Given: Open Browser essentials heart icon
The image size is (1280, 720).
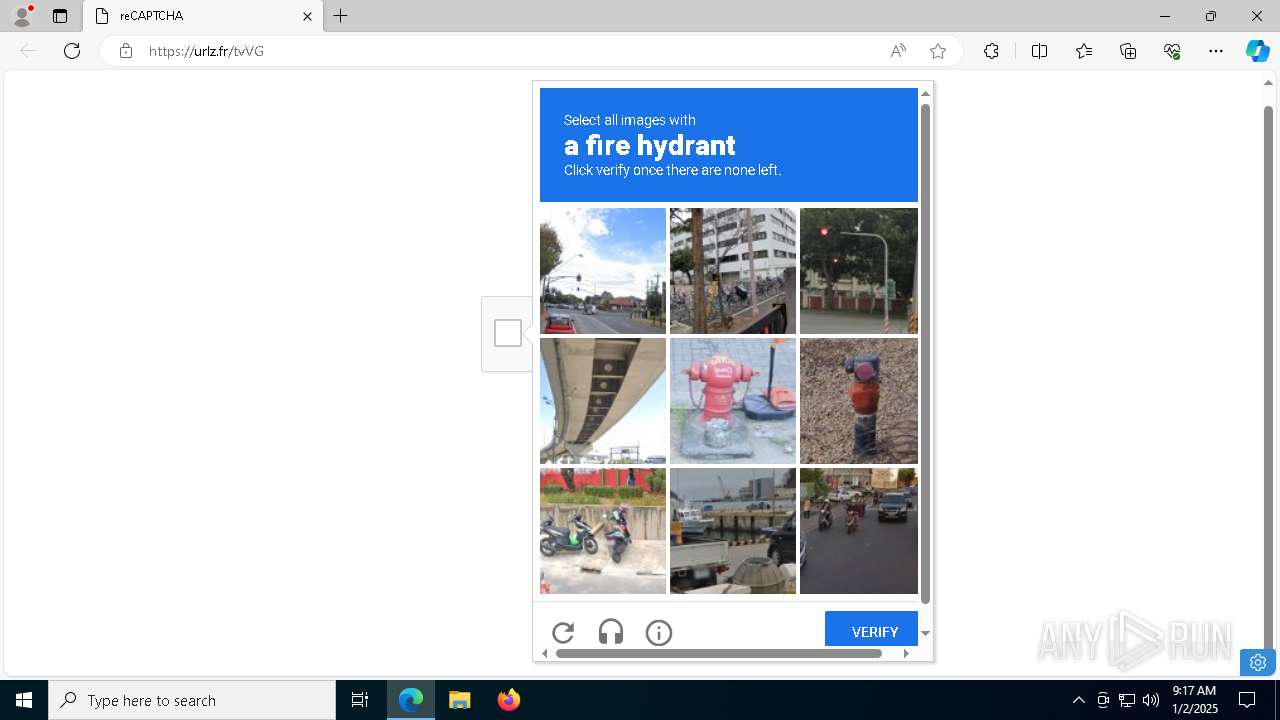Looking at the screenshot, I should (x=1172, y=51).
